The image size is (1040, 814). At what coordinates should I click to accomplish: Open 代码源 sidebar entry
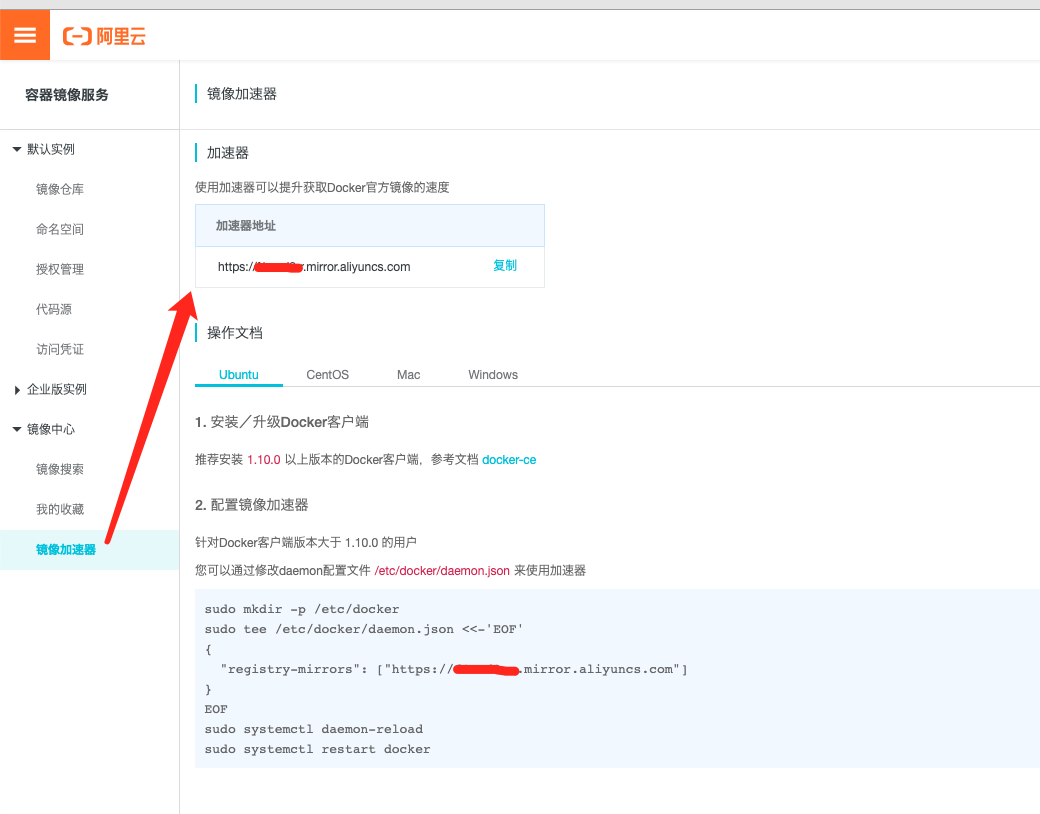(x=54, y=309)
